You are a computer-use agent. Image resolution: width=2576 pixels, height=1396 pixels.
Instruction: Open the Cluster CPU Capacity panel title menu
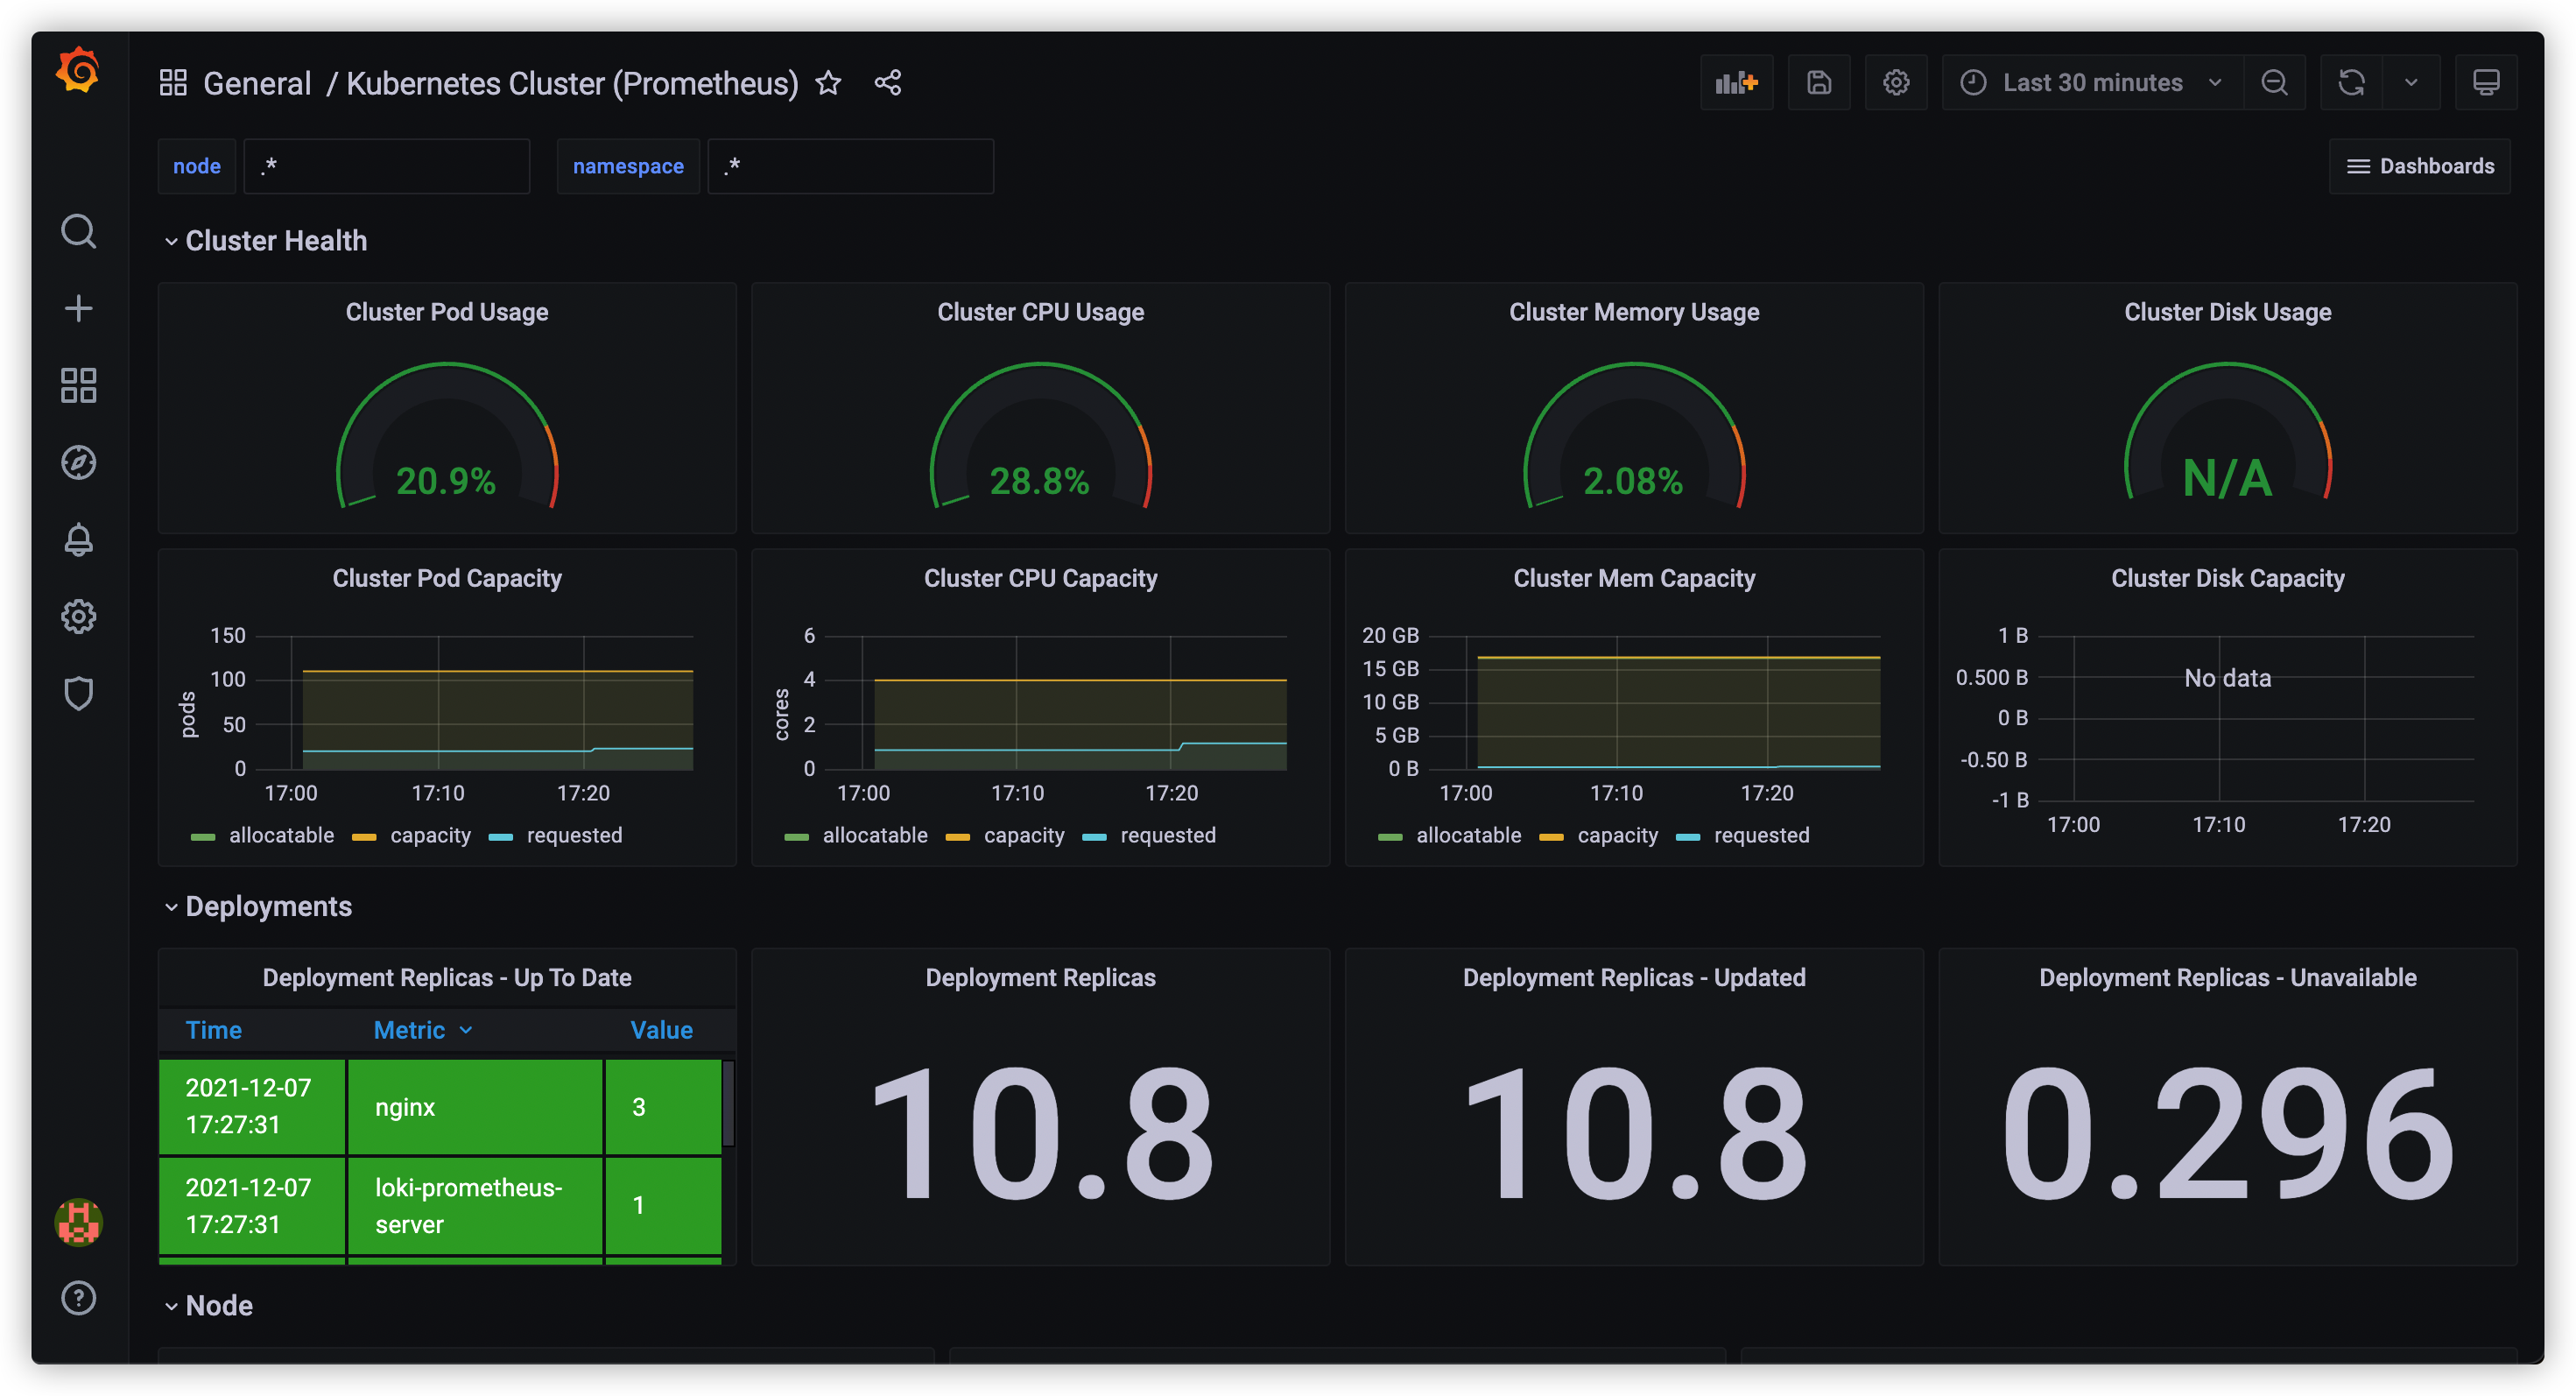tap(1040, 578)
